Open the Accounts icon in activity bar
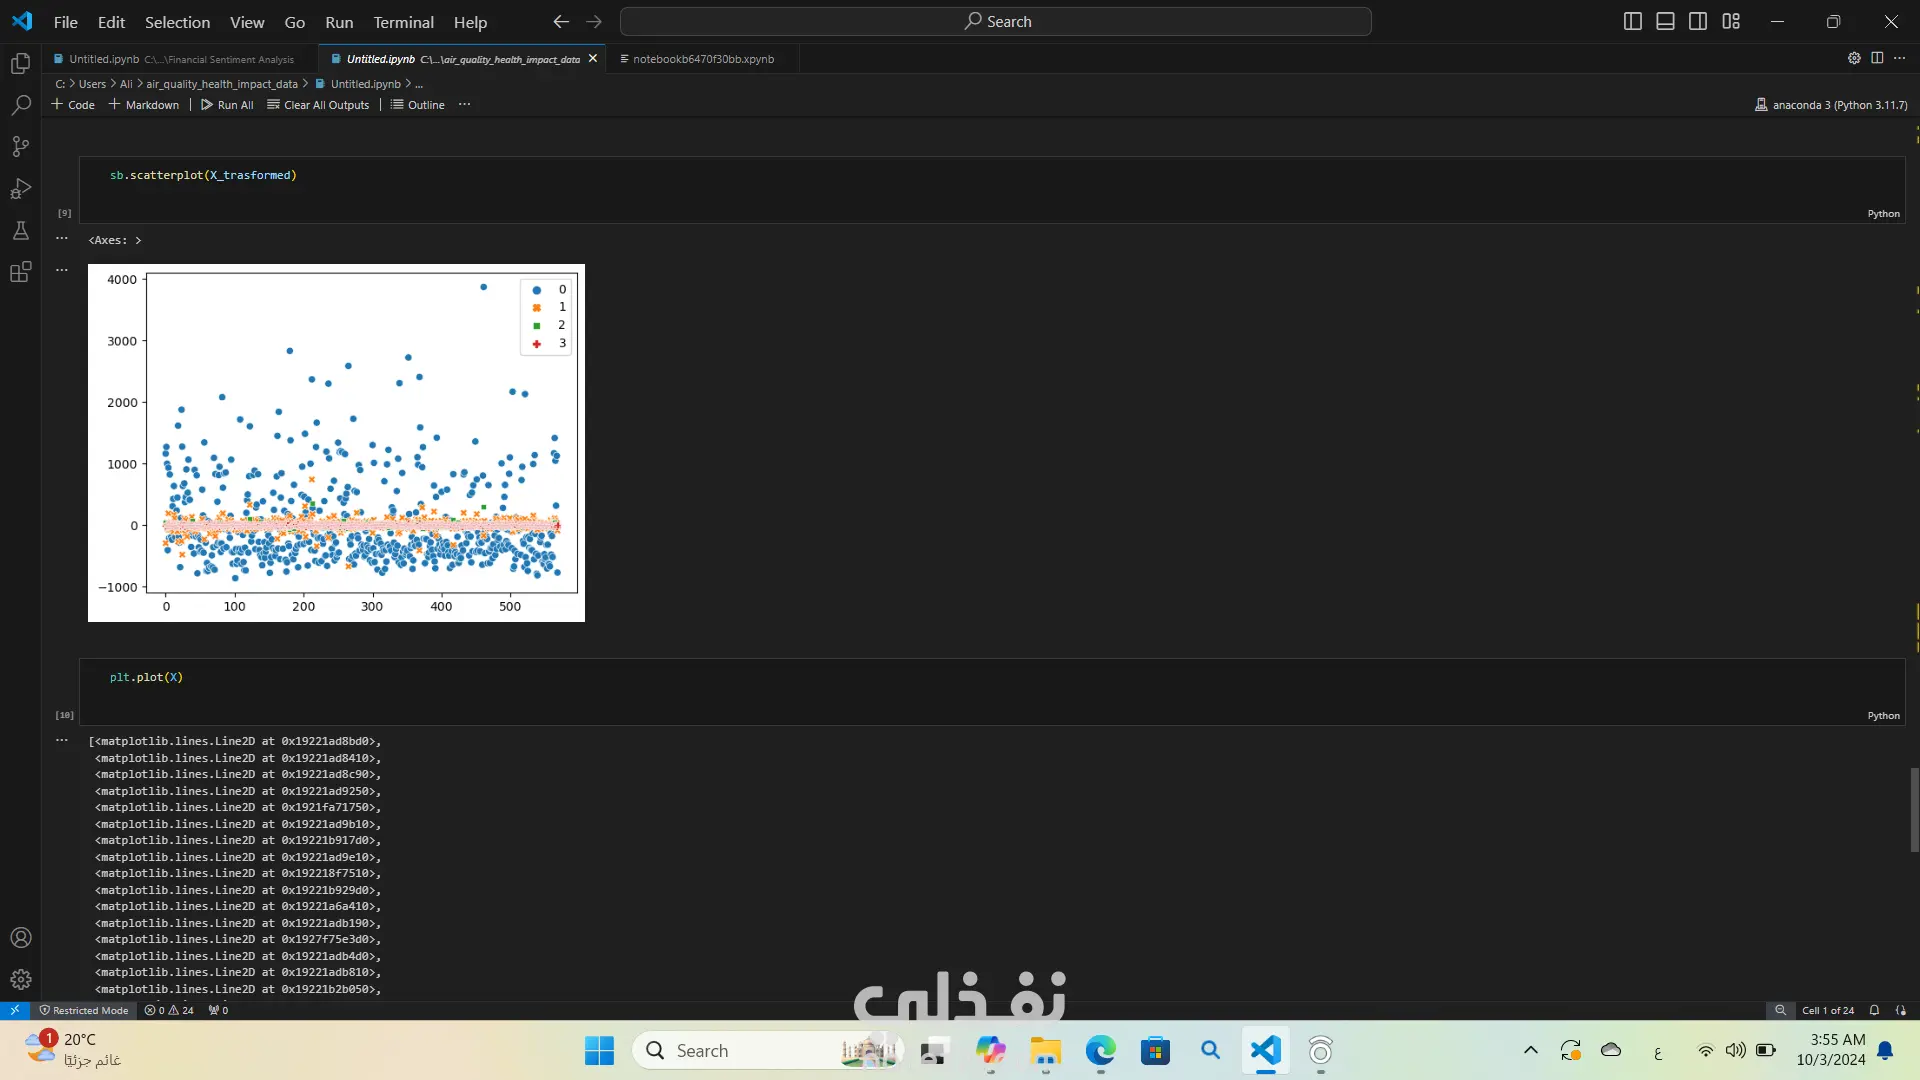Screen dimensions: 1920x1080 tap(20, 938)
